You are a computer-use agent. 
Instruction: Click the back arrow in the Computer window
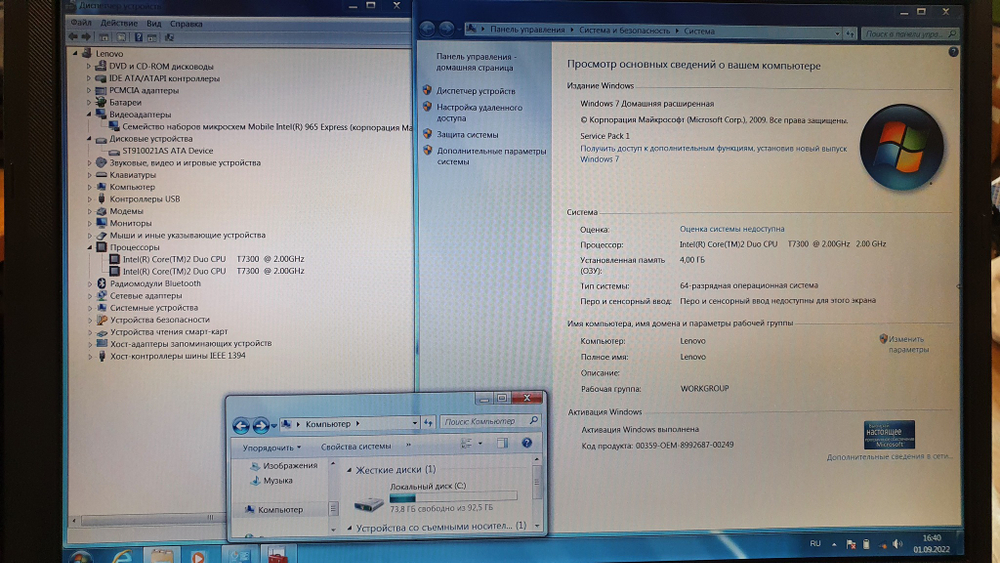(241, 425)
